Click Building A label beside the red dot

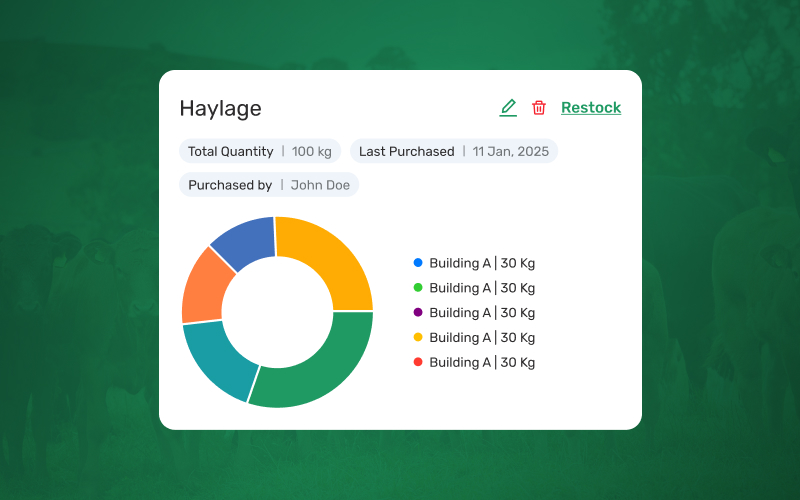(482, 362)
